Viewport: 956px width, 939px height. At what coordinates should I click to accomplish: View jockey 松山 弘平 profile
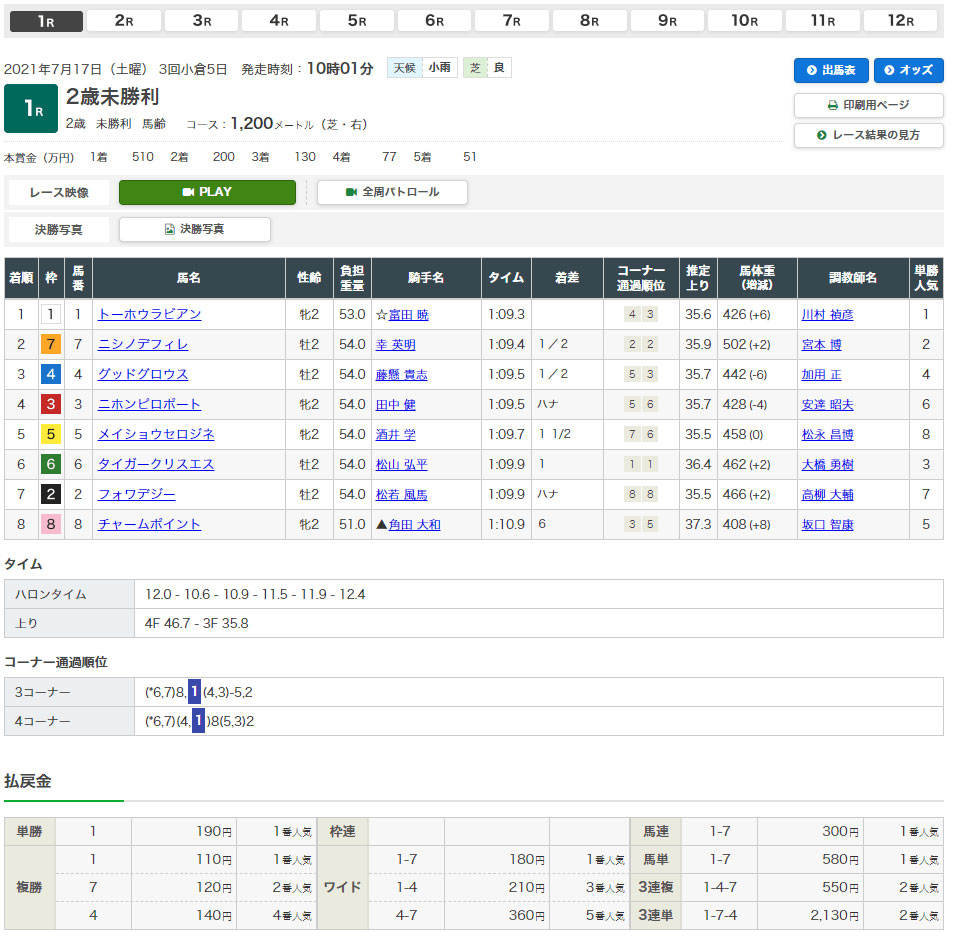[401, 464]
